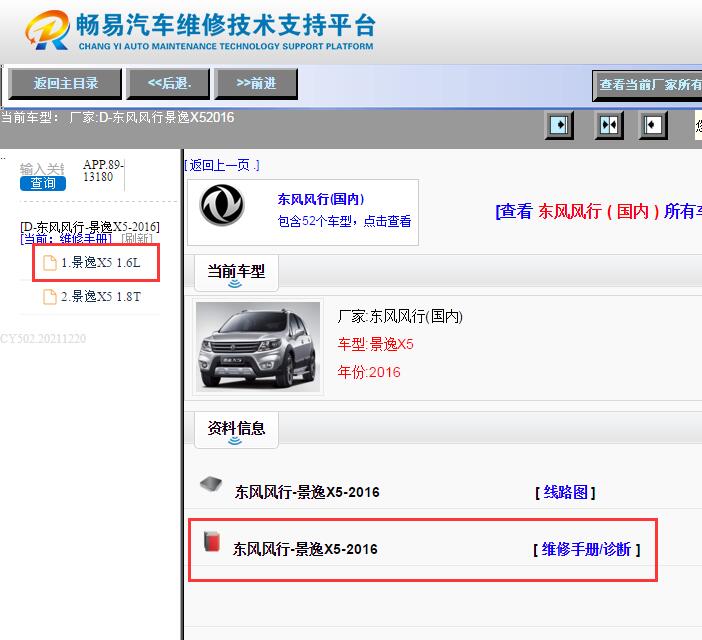Viewport: 702px width, 640px height.
Task: Click 包含52个车型，点击查看 link
Action: point(344,221)
